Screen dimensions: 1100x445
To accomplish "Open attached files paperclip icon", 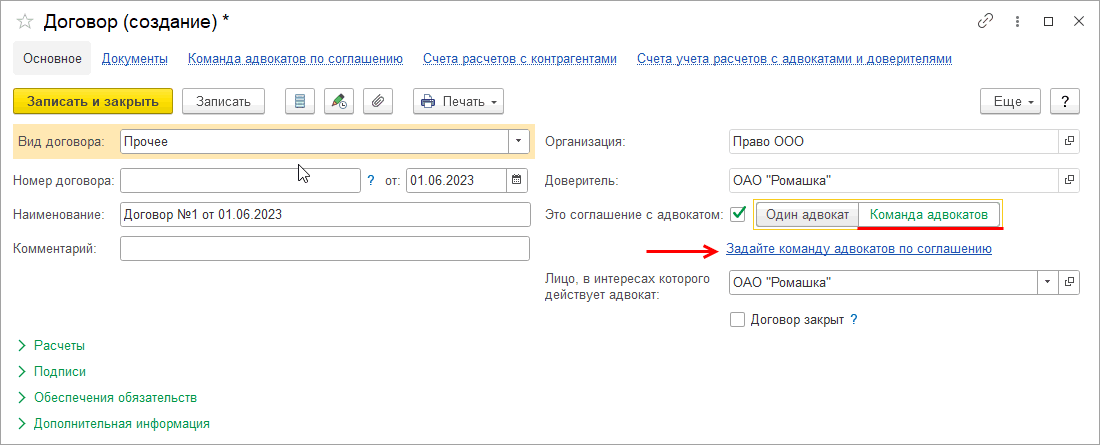I will [x=378, y=101].
